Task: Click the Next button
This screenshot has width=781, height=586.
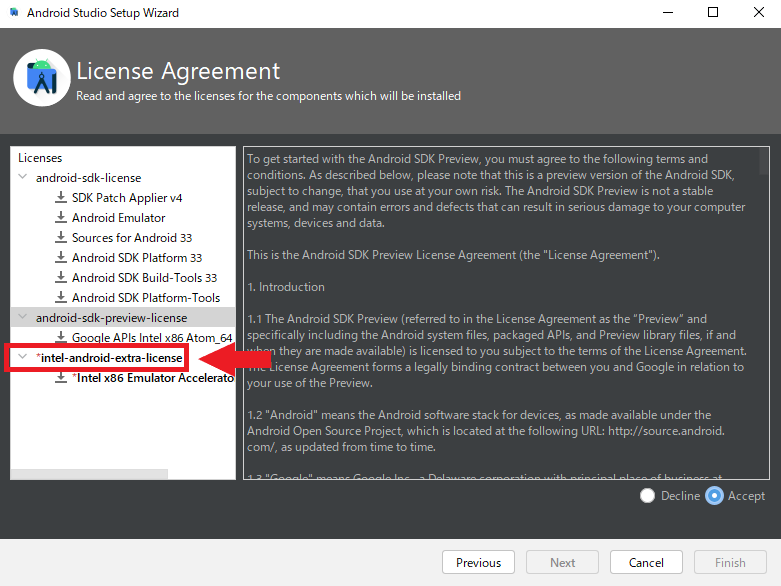Action: pos(562,562)
